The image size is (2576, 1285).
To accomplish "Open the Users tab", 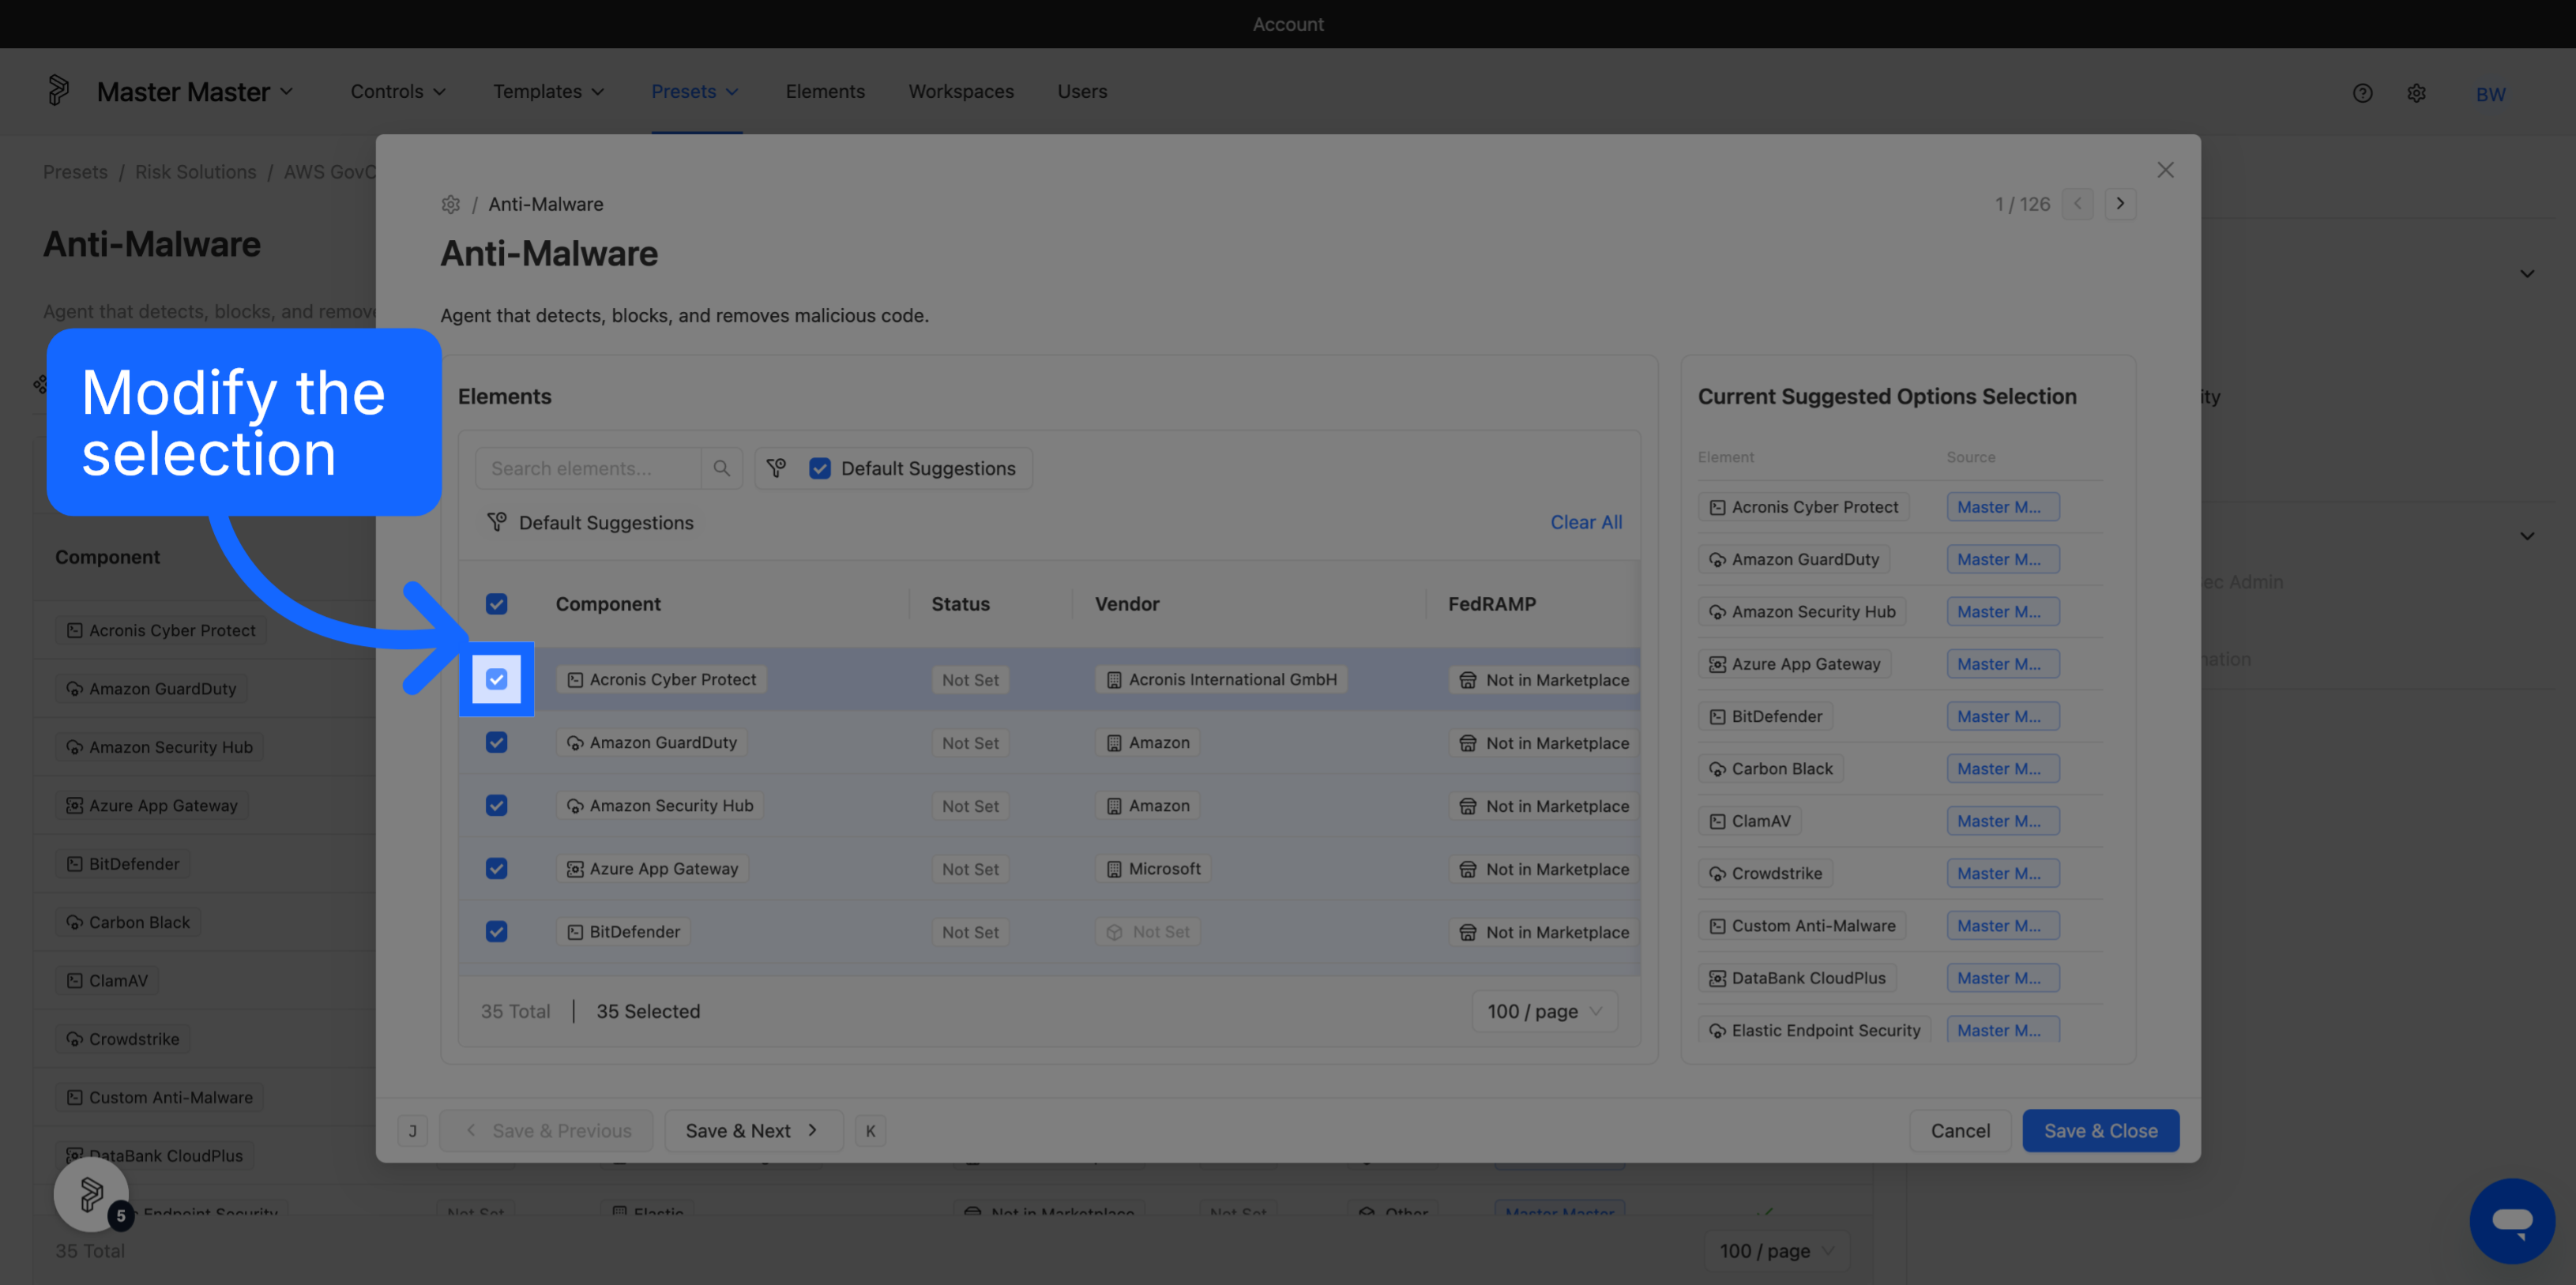I will tap(1082, 91).
